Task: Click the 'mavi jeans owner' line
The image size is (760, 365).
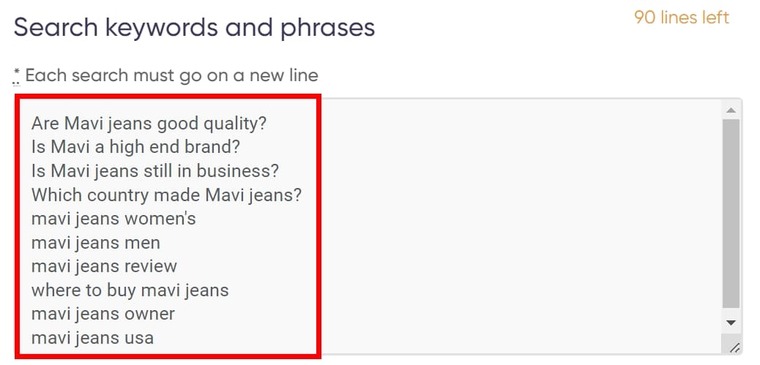Action: (x=103, y=314)
